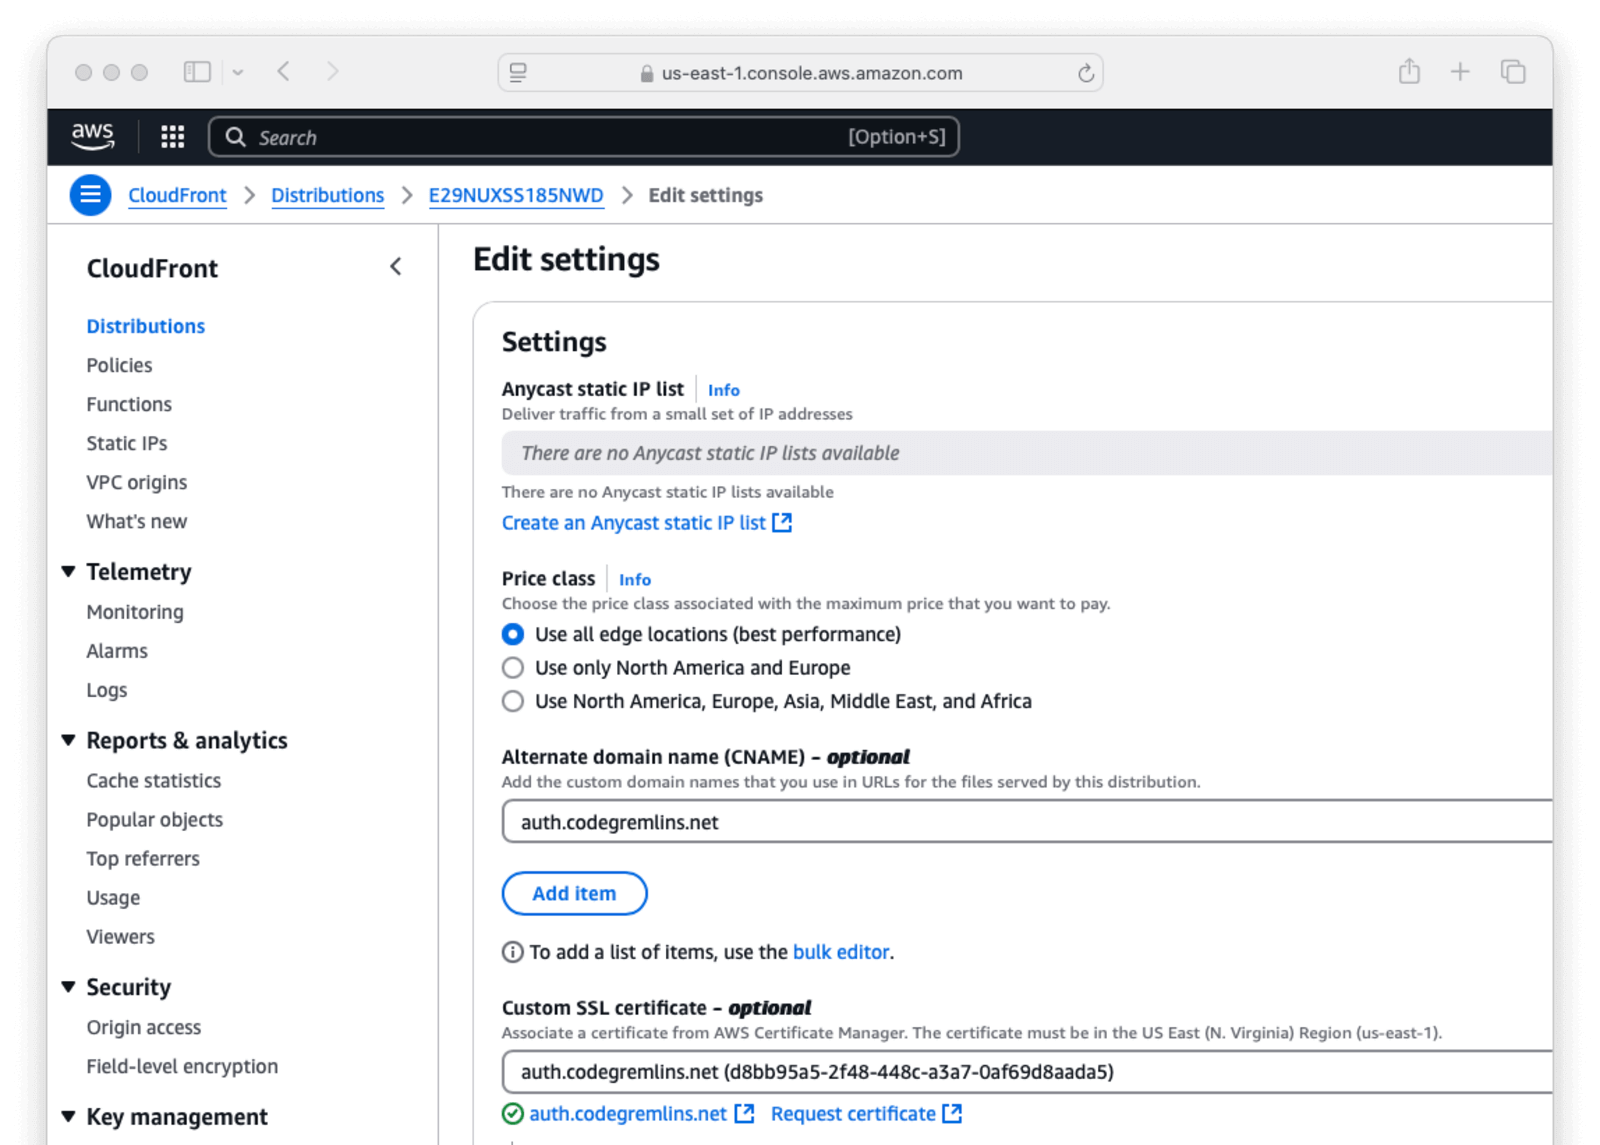1600x1145 pixels.
Task: Open Viewers report
Action: point(121,936)
